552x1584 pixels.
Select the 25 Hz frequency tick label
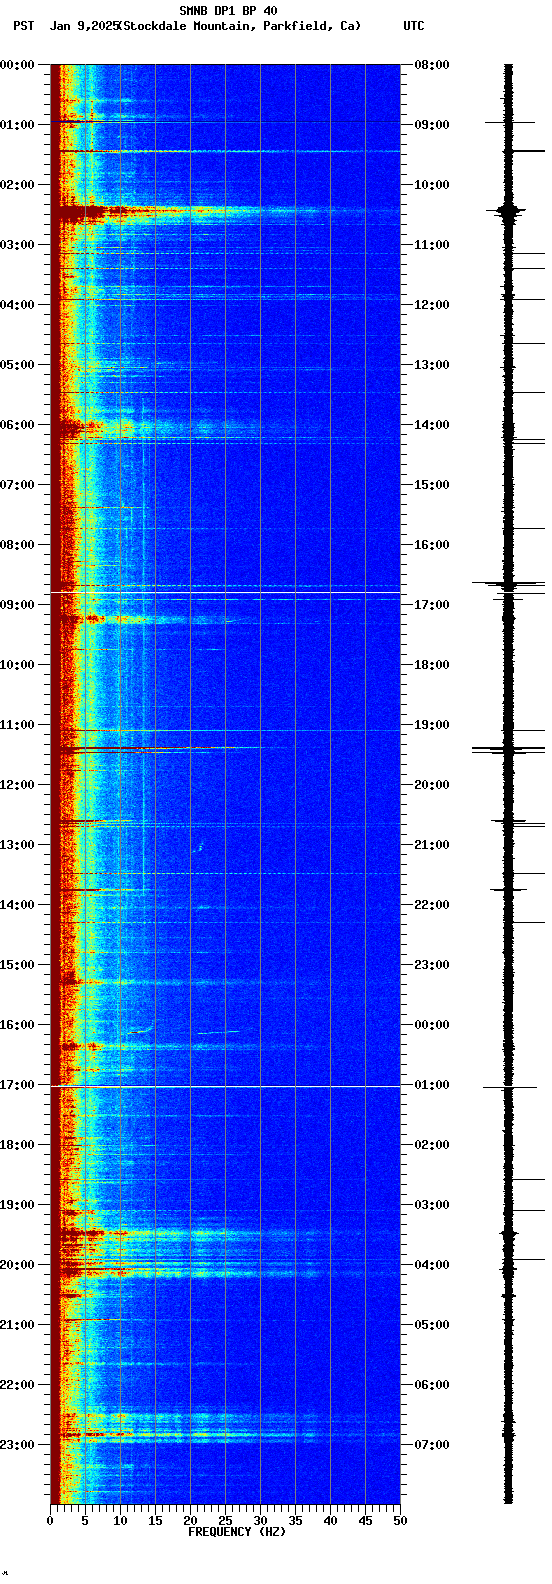[x=225, y=1521]
